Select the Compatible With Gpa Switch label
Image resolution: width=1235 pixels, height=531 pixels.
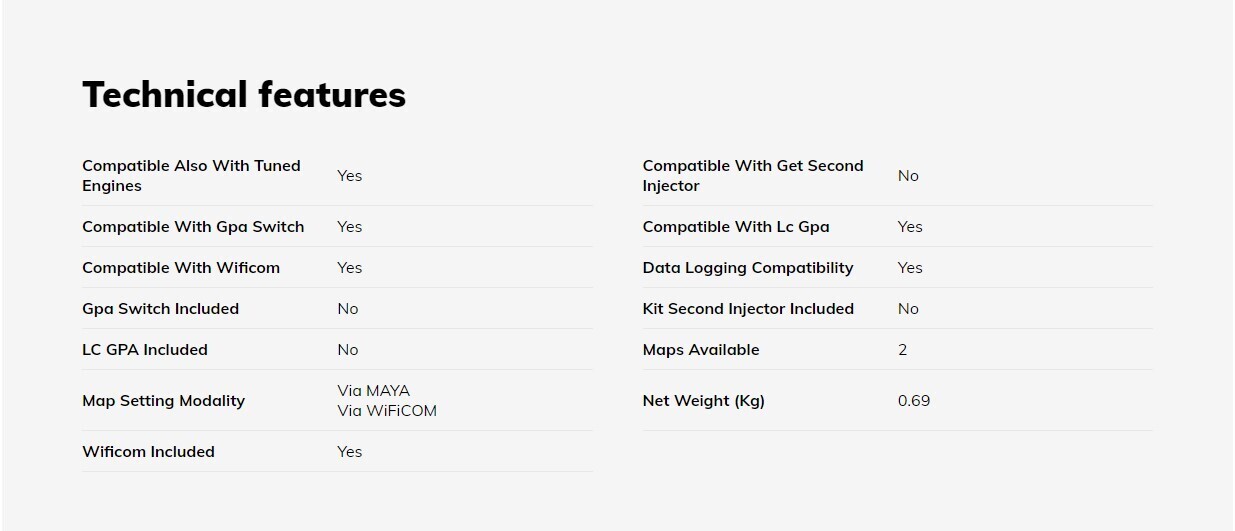pyautogui.click(x=193, y=227)
